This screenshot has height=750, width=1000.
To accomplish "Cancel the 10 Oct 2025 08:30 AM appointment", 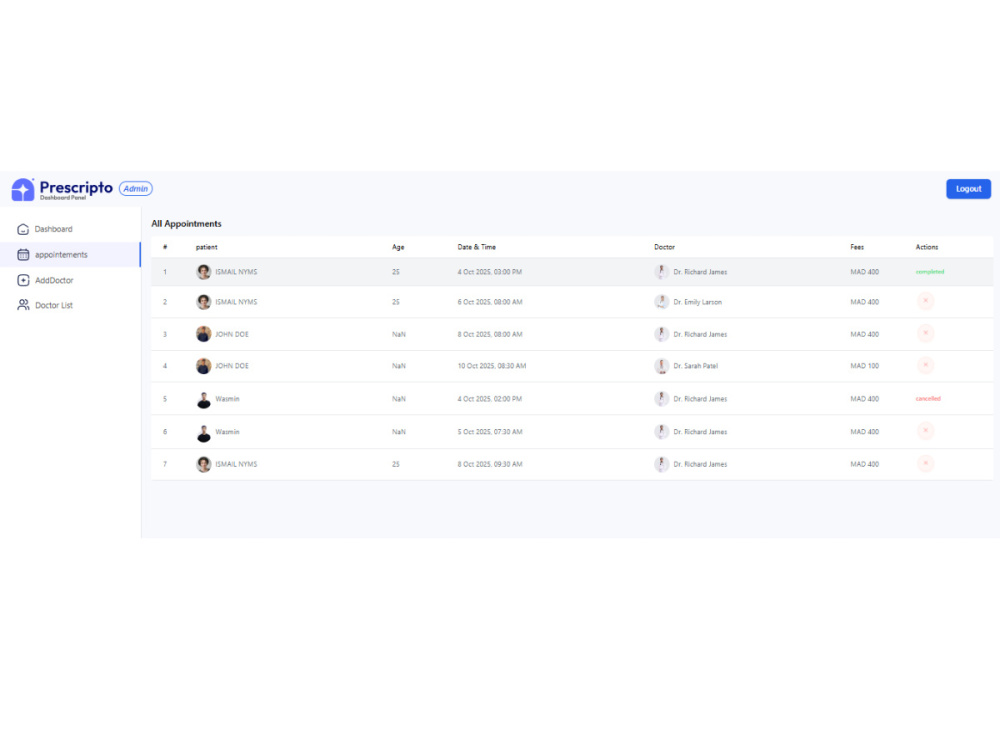I will click(925, 365).
